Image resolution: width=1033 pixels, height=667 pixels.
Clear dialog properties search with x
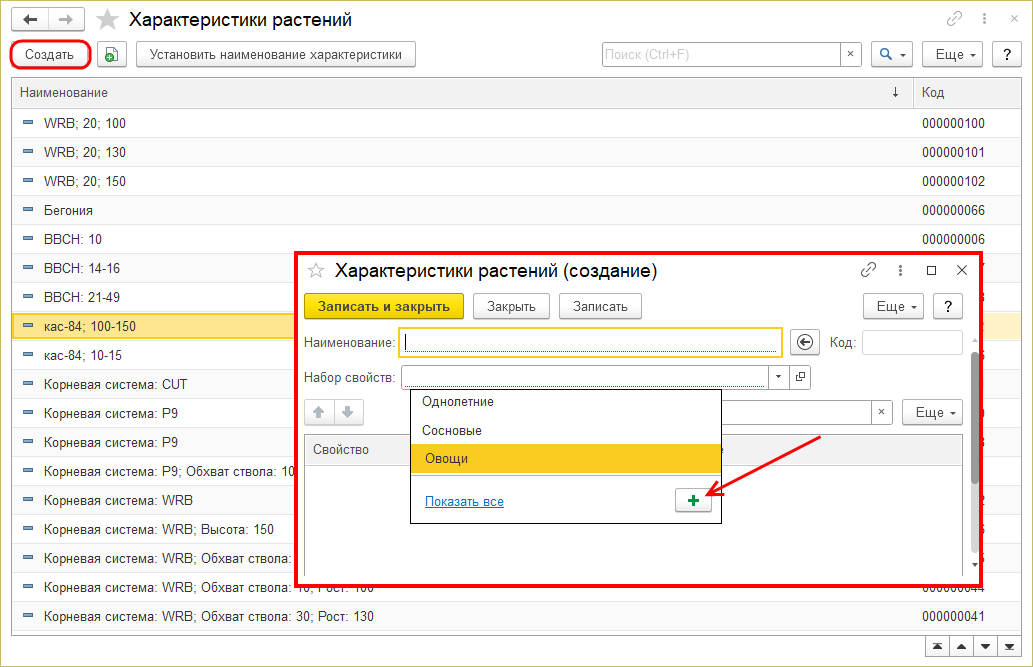pos(881,413)
